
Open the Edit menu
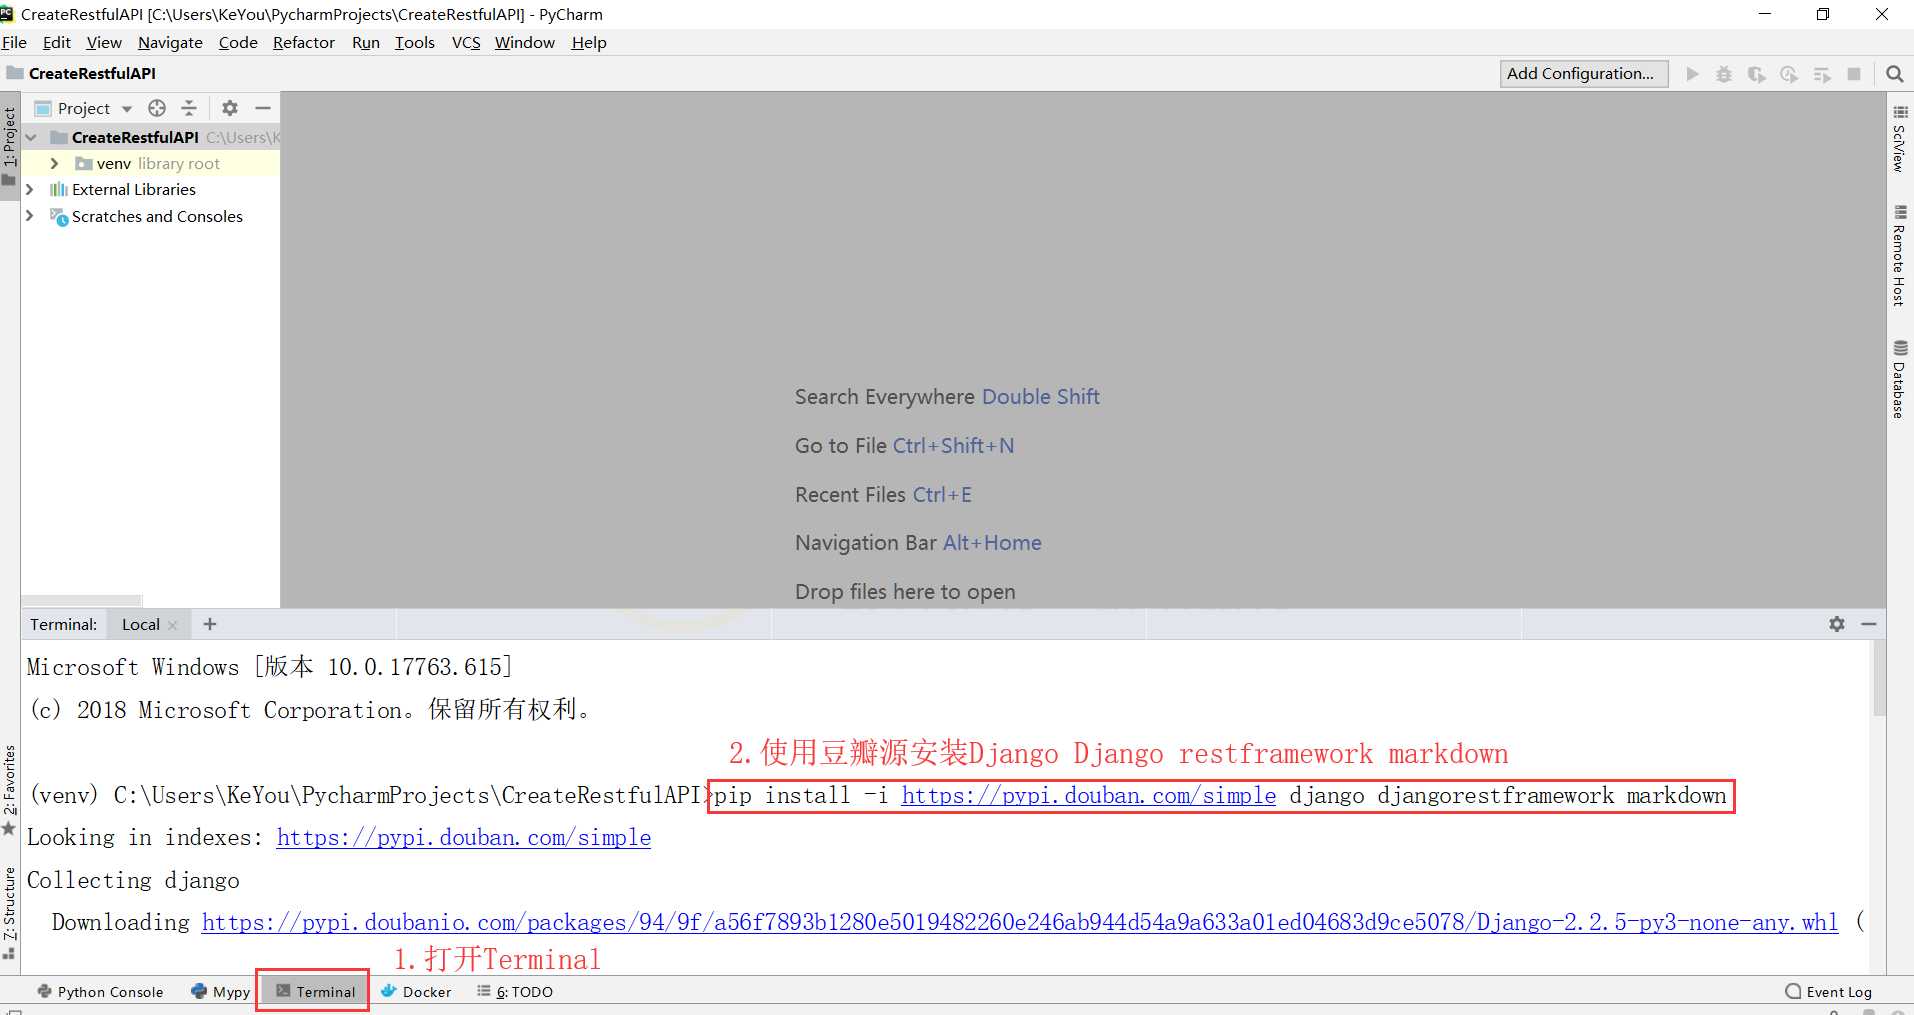tap(57, 42)
